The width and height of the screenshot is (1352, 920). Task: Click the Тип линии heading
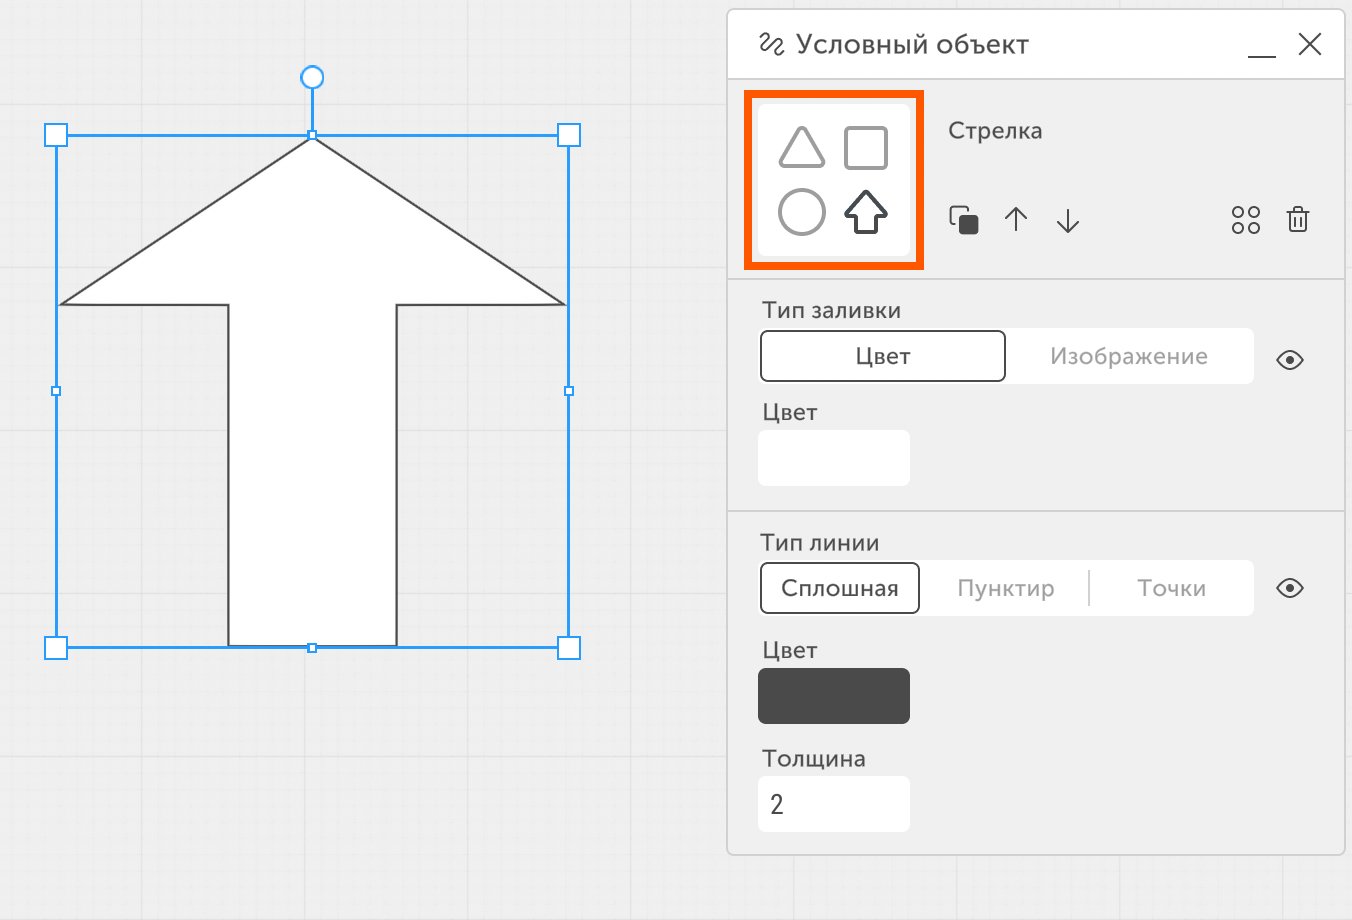point(820,543)
